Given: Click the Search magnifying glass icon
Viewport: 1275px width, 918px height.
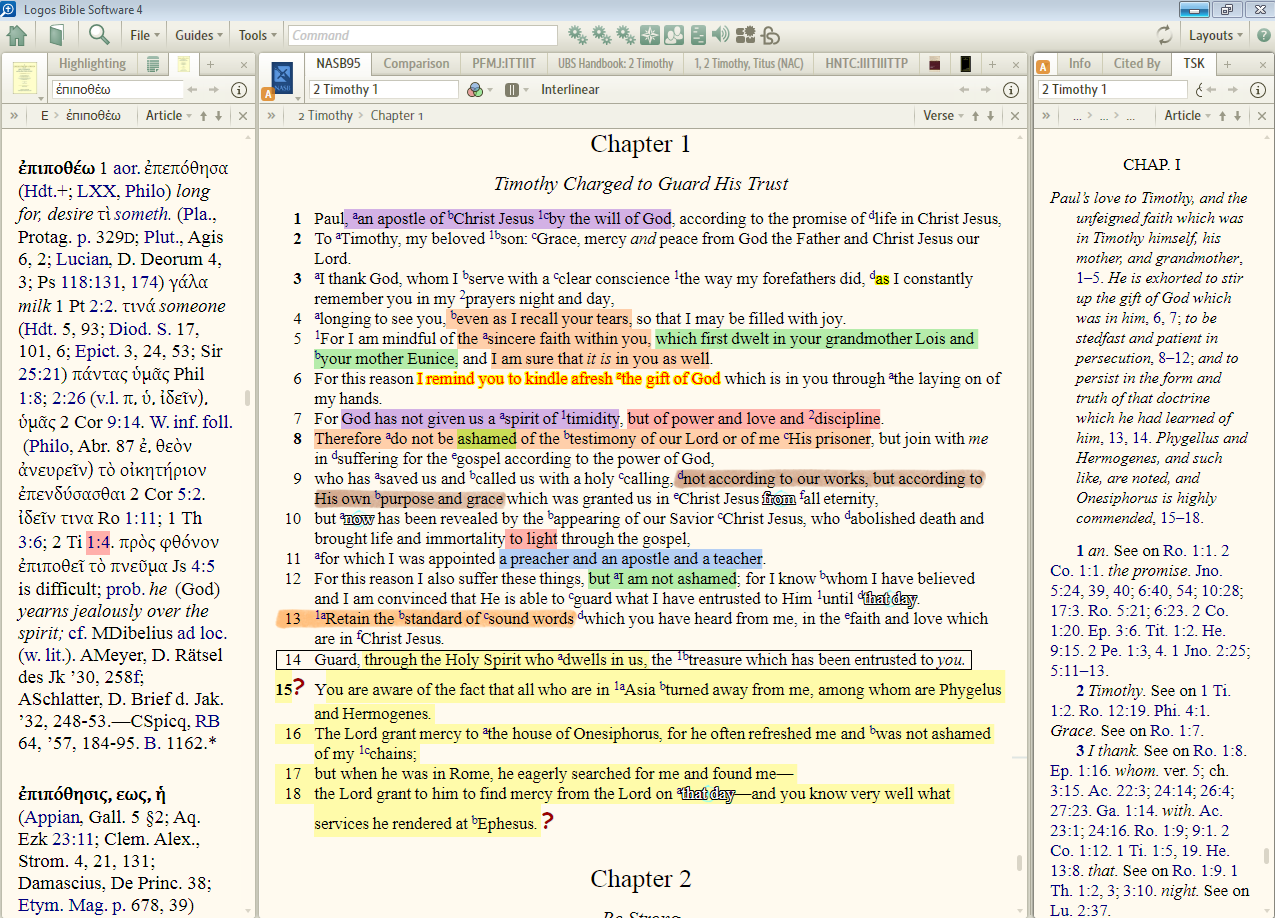Looking at the screenshot, I should [x=99, y=35].
